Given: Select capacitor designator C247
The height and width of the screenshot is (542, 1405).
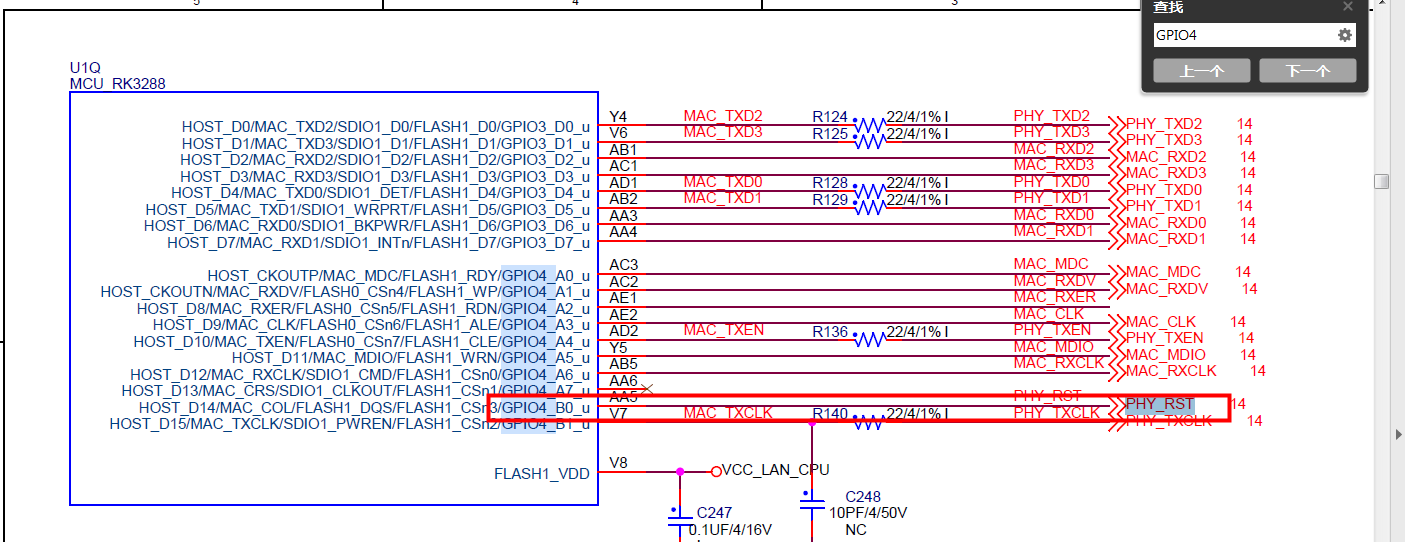Looking at the screenshot, I should (714, 513).
